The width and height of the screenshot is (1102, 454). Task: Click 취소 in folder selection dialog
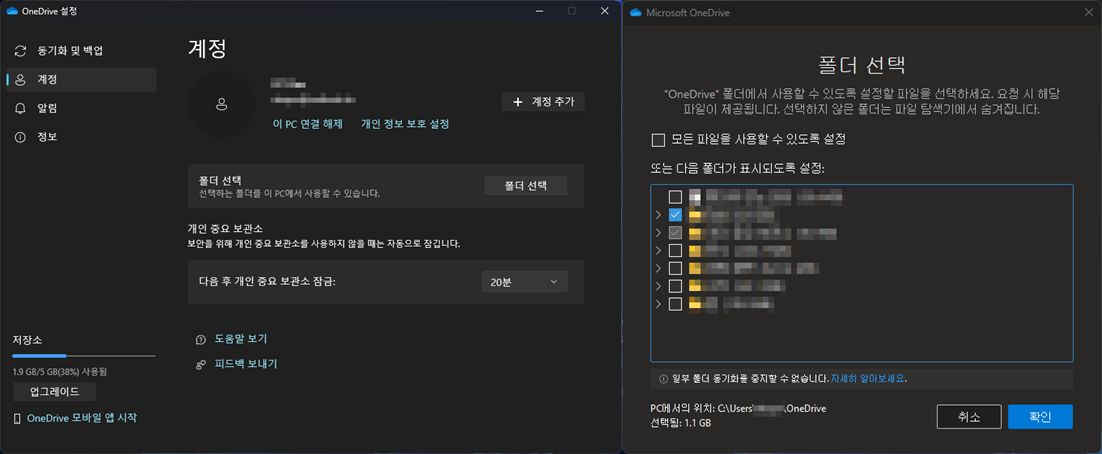[x=969, y=417]
